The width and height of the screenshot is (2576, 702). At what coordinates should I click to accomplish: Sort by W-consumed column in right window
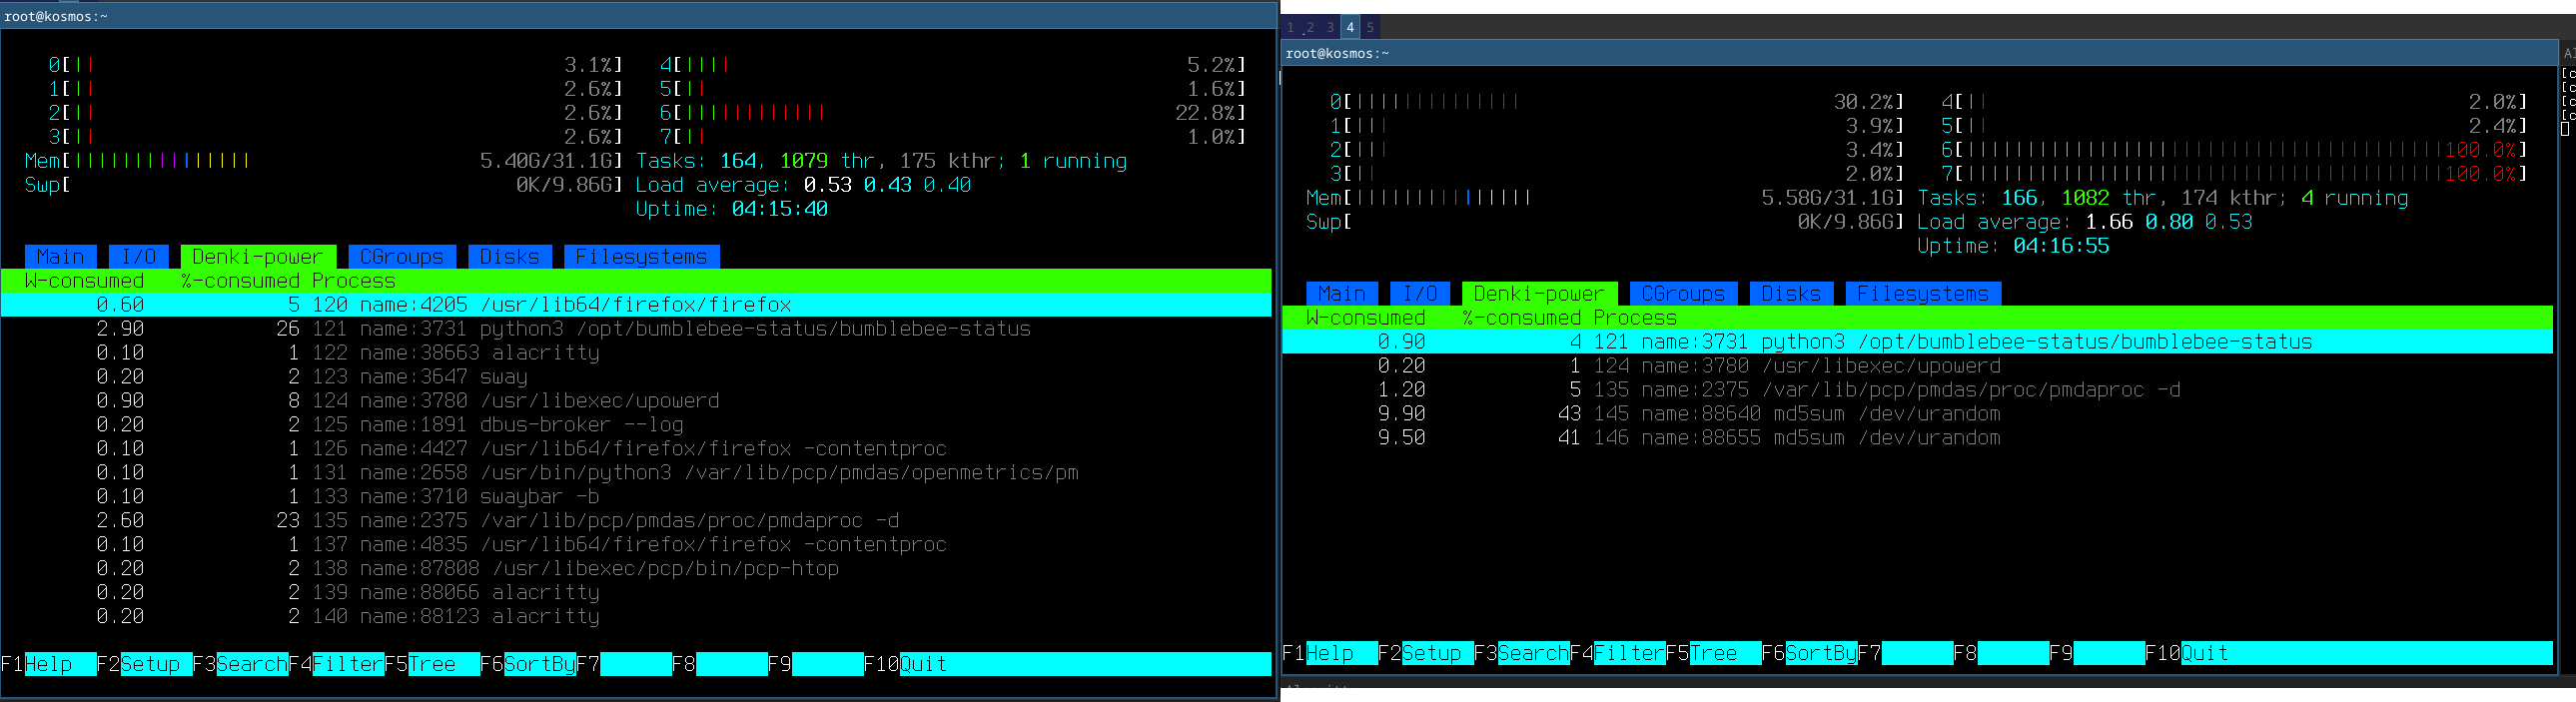[1366, 318]
